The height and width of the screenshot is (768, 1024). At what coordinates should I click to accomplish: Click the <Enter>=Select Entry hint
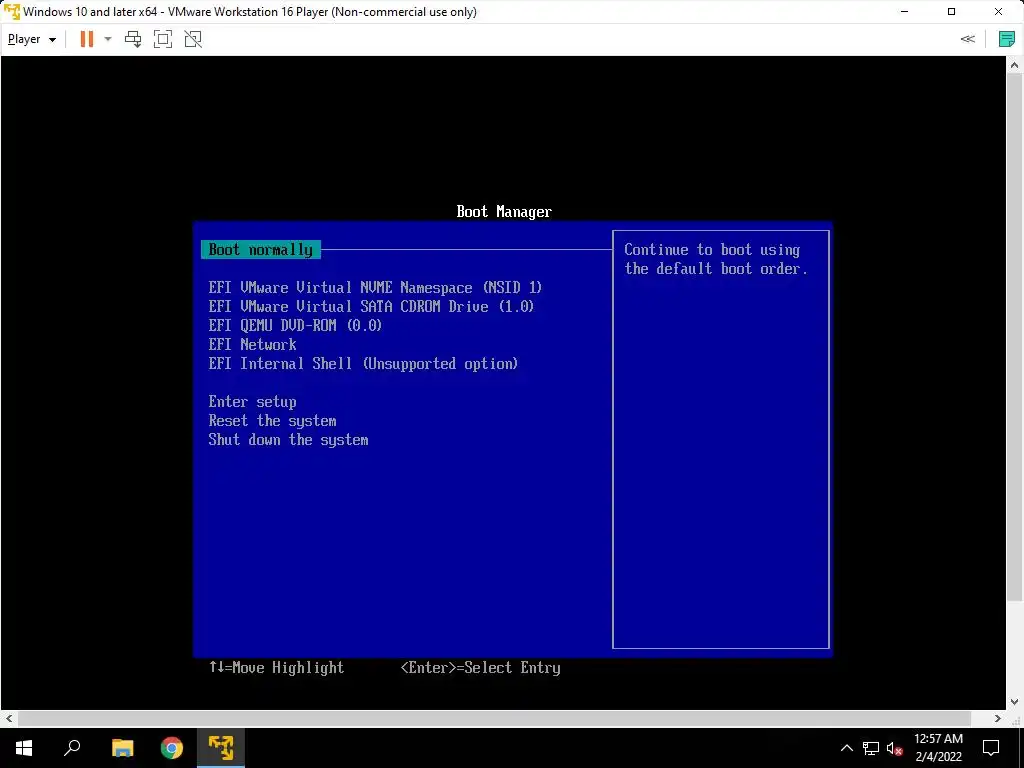click(x=481, y=667)
